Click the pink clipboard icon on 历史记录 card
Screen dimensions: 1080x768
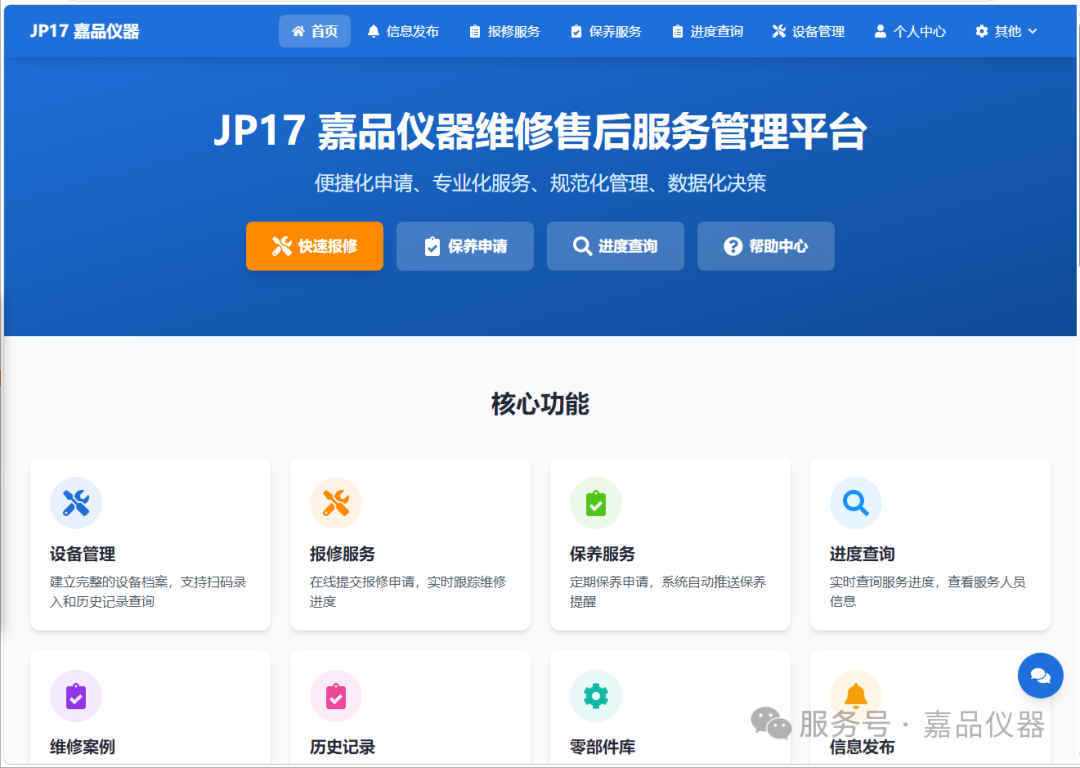(336, 696)
